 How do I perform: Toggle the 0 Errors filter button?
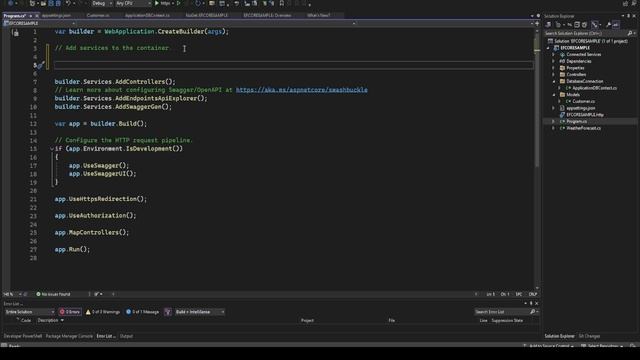click(70, 312)
